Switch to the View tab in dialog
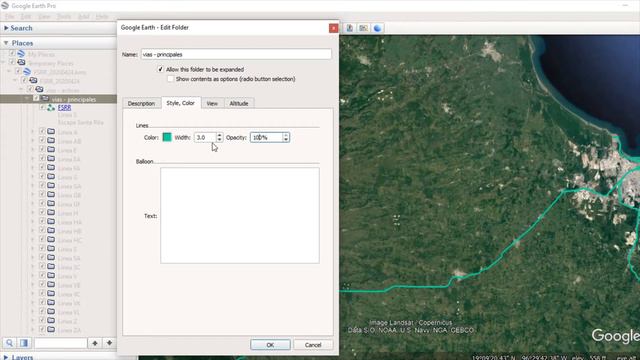This screenshot has height=360, width=640. [x=212, y=103]
